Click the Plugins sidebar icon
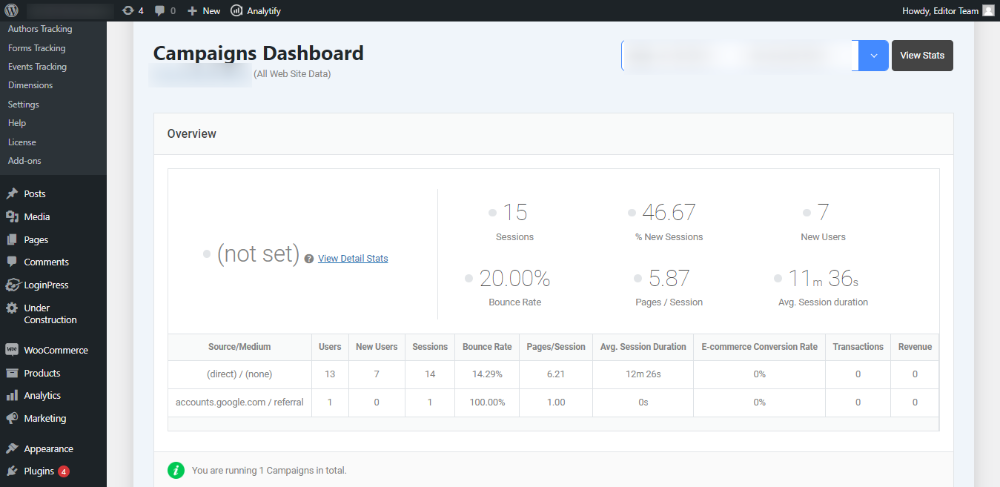1000x487 pixels. coord(12,470)
